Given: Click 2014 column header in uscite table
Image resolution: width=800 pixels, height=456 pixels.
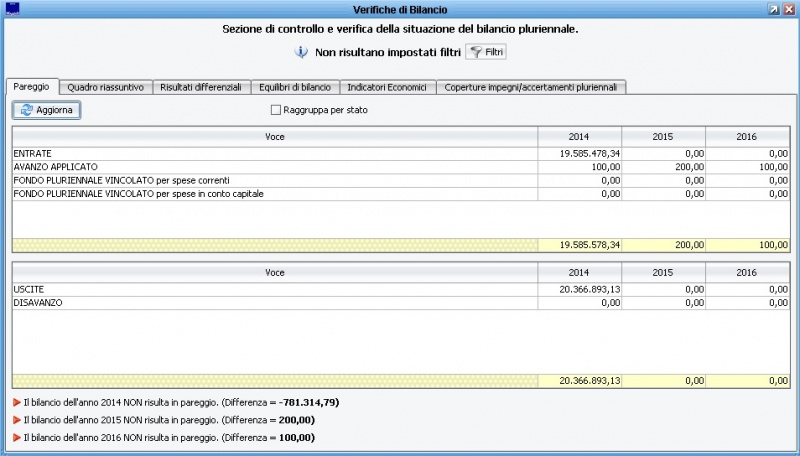Looking at the screenshot, I should (579, 273).
